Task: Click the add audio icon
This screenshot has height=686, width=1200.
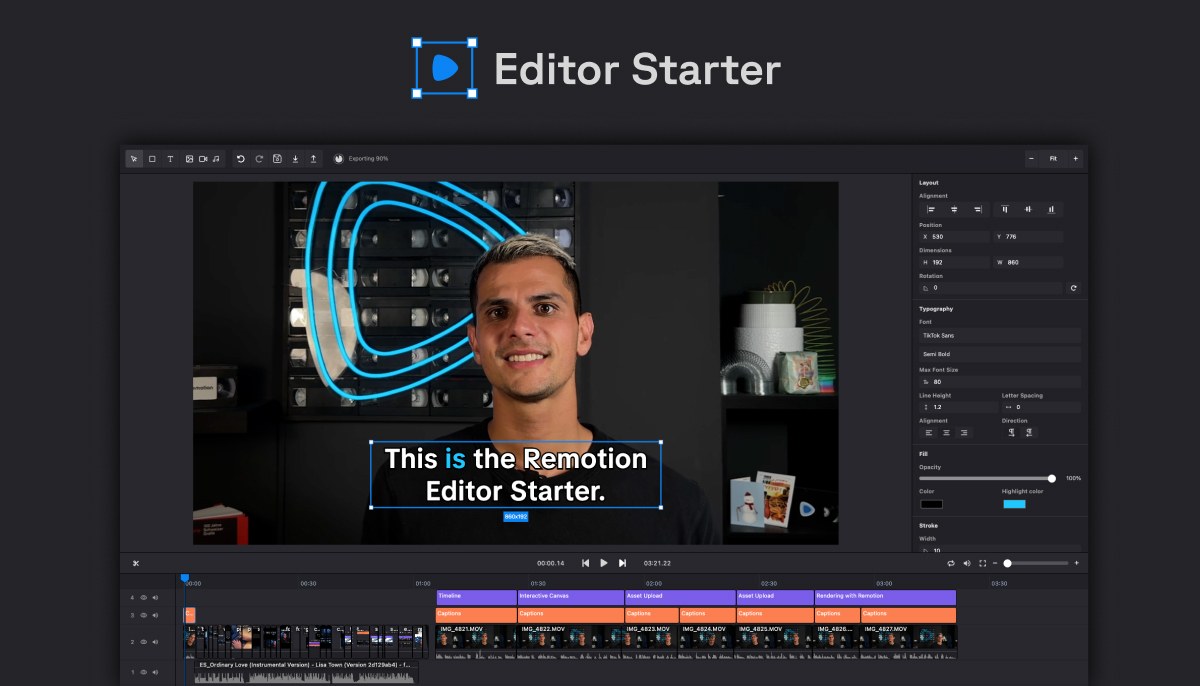Action: pyautogui.click(x=214, y=158)
